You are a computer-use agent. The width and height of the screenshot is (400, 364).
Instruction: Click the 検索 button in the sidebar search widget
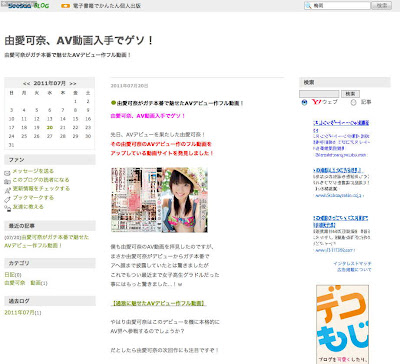tap(350, 94)
